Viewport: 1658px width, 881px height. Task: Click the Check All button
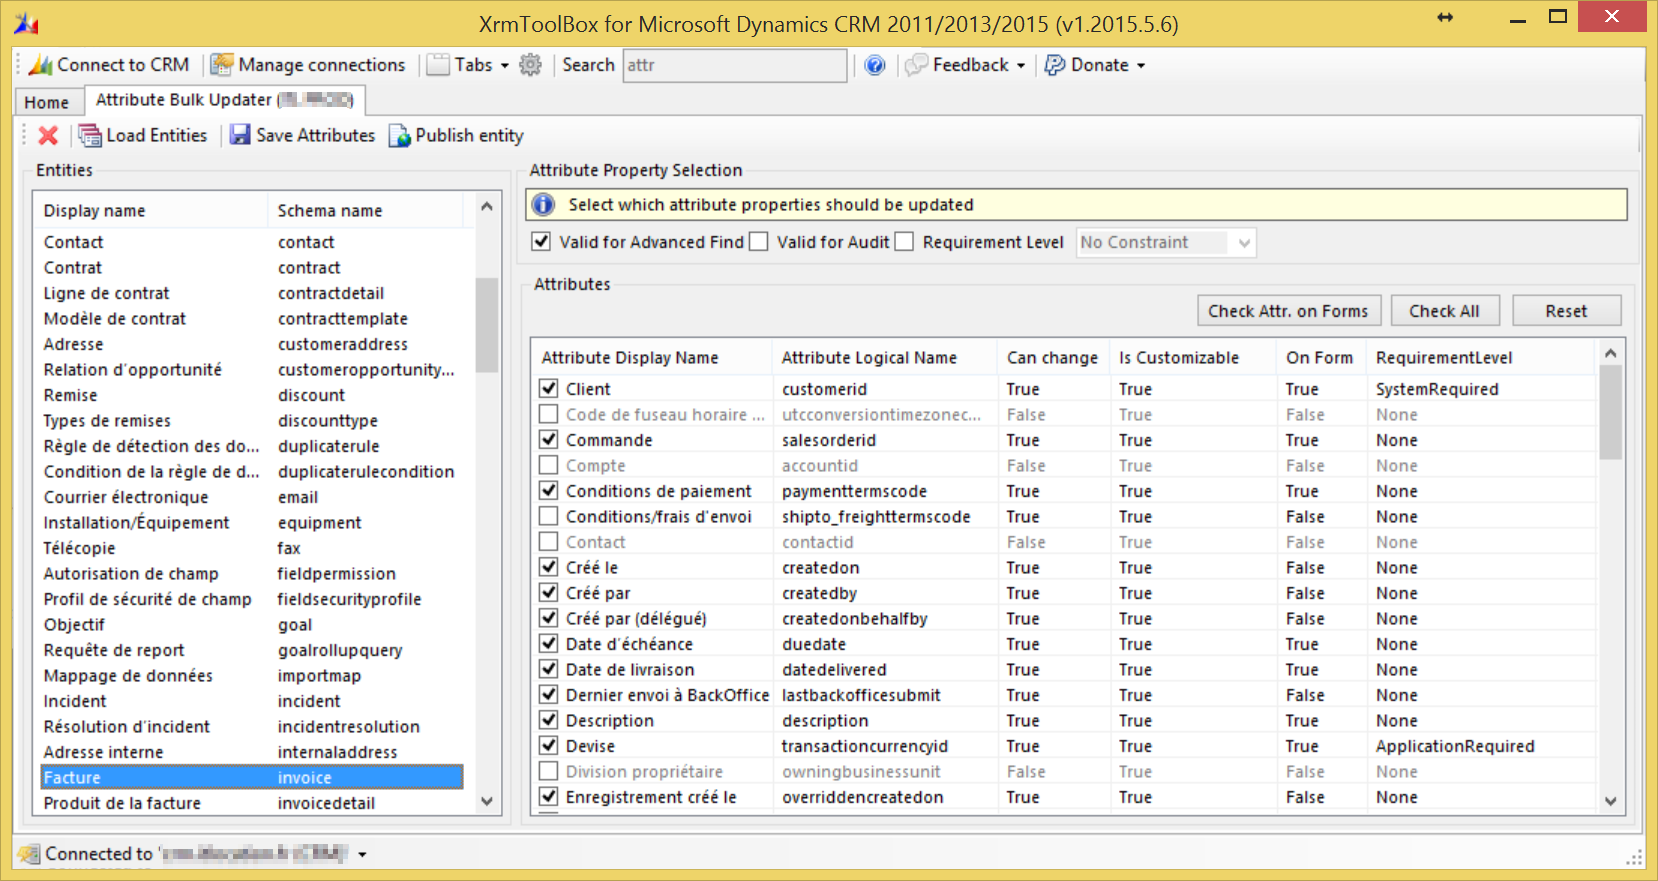pos(1444,311)
